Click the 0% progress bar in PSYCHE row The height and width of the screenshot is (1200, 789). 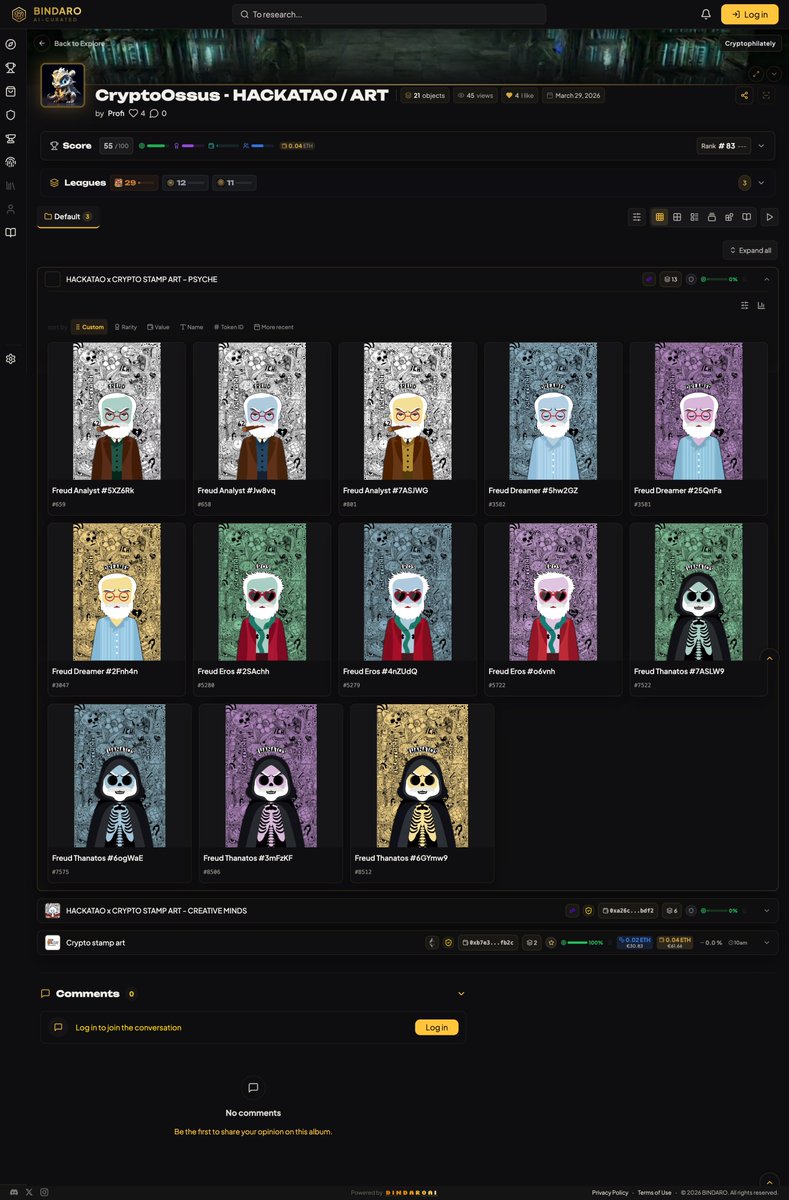(720, 279)
